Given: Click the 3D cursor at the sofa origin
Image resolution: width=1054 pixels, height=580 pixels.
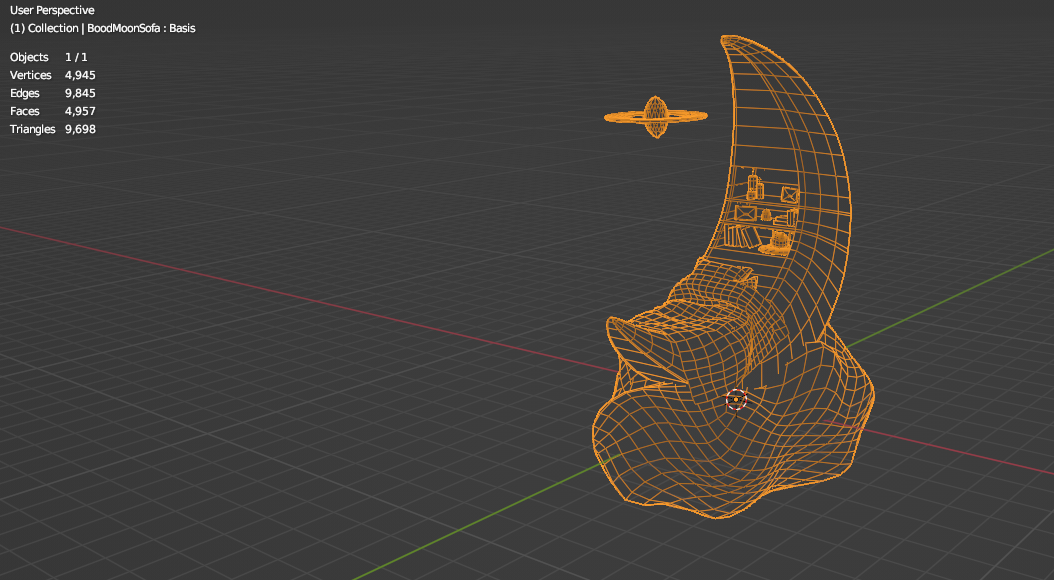Looking at the screenshot, I should (x=737, y=400).
